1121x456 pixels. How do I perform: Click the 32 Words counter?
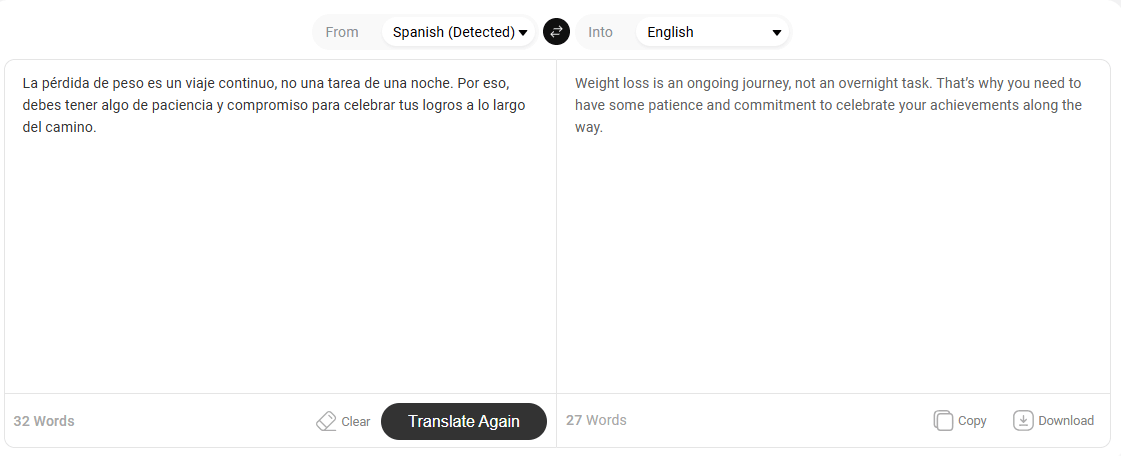pyautogui.click(x=44, y=421)
